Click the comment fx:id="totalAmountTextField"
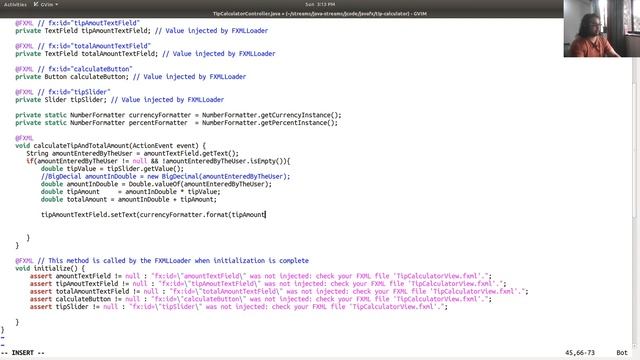The width and height of the screenshot is (640, 360). coord(94,46)
